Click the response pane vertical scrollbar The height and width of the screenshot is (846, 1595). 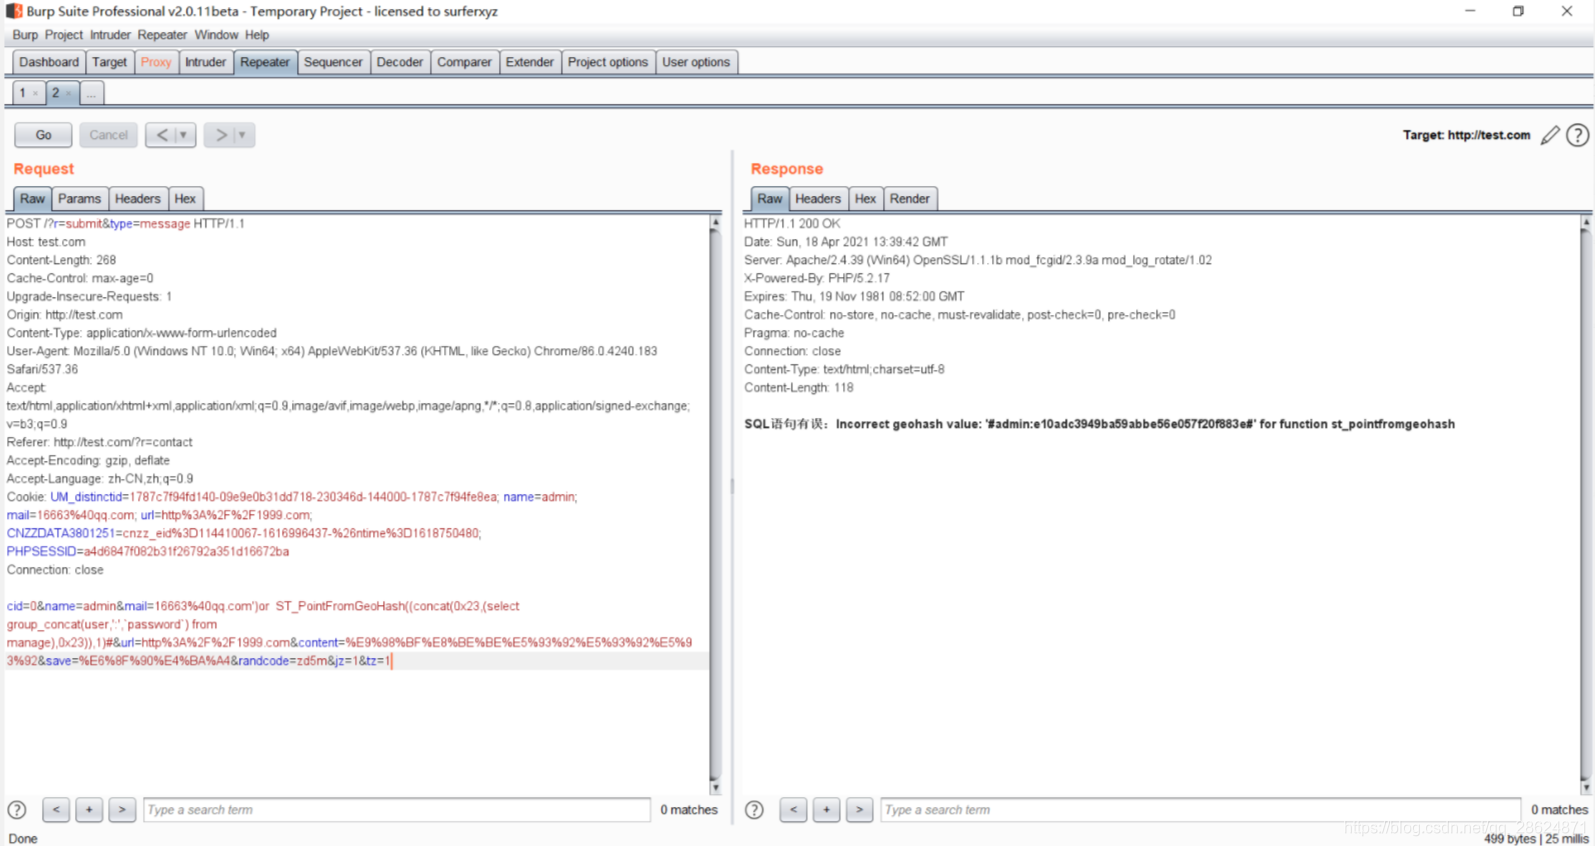click(1585, 505)
